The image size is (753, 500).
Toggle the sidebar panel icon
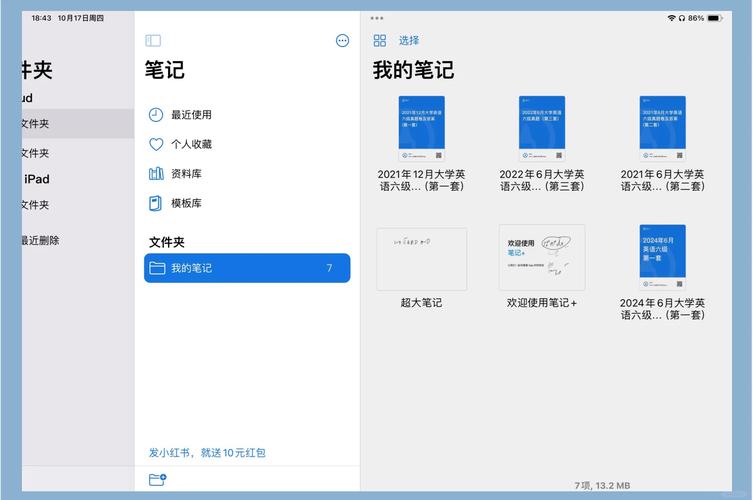pyautogui.click(x=153, y=40)
